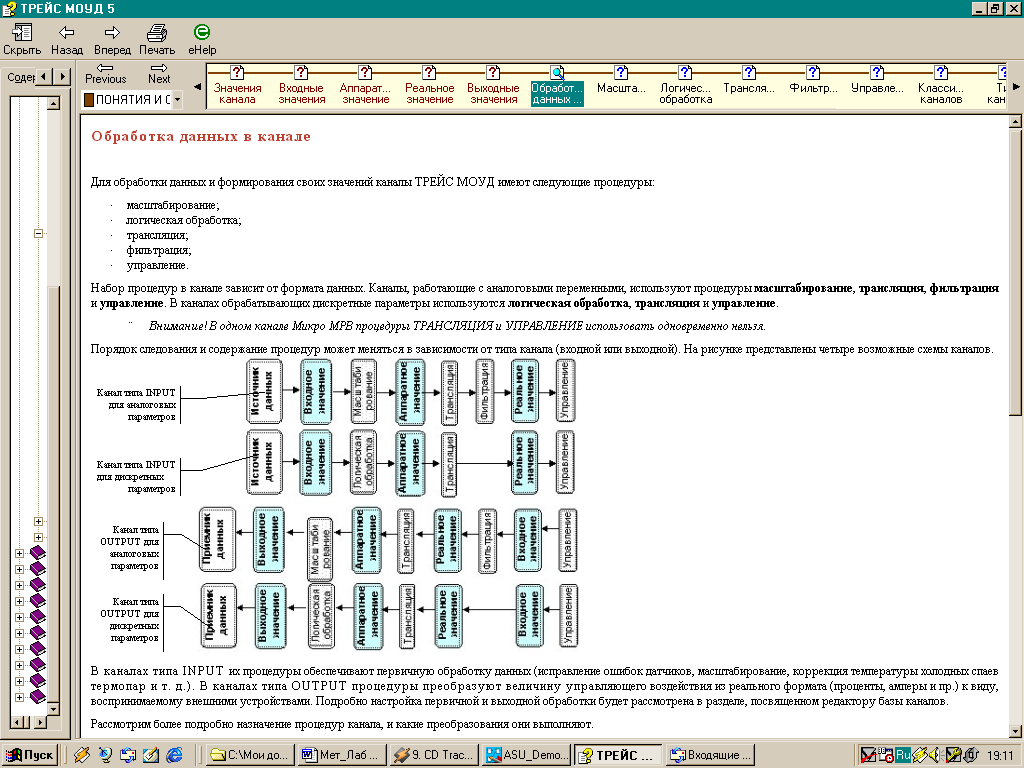Collapse the open tree node with the minus box

[x=38, y=233]
